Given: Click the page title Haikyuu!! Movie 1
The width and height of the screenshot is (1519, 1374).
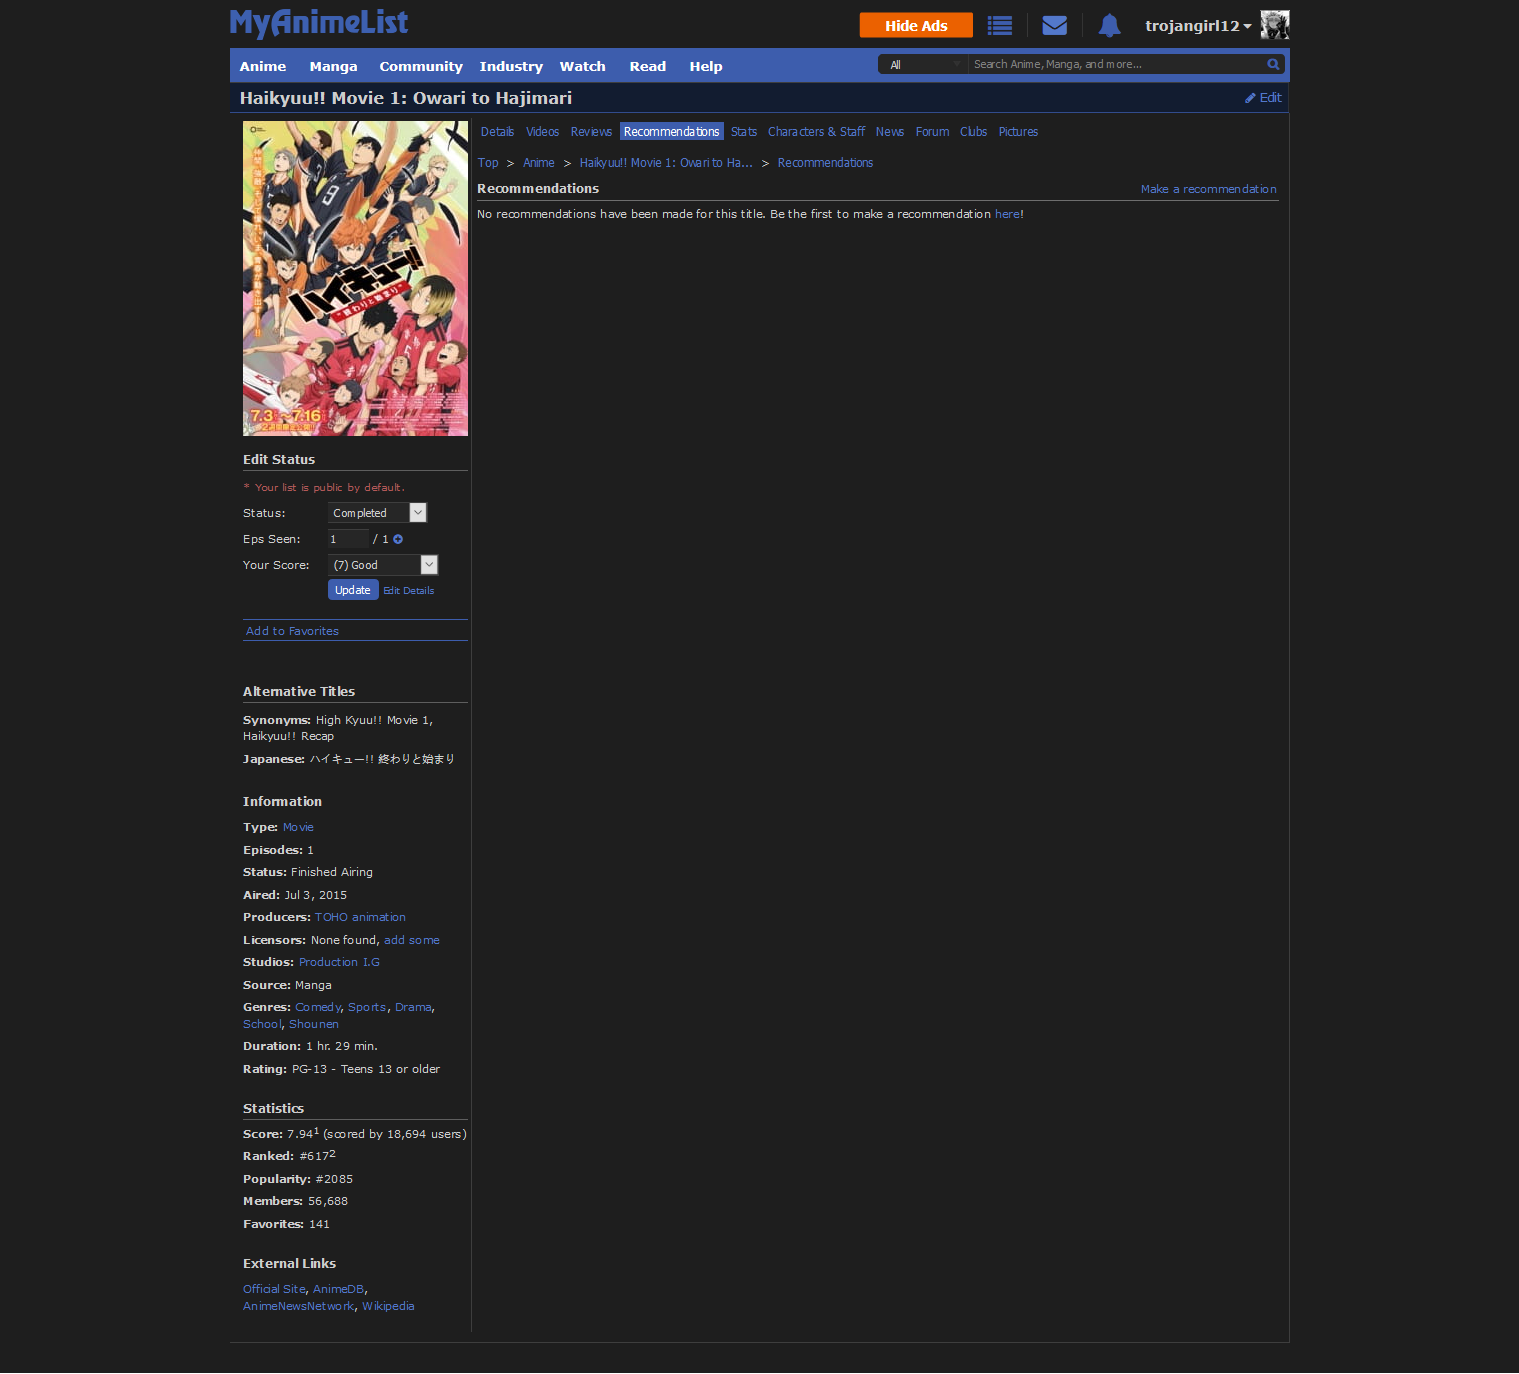Looking at the screenshot, I should coord(406,98).
